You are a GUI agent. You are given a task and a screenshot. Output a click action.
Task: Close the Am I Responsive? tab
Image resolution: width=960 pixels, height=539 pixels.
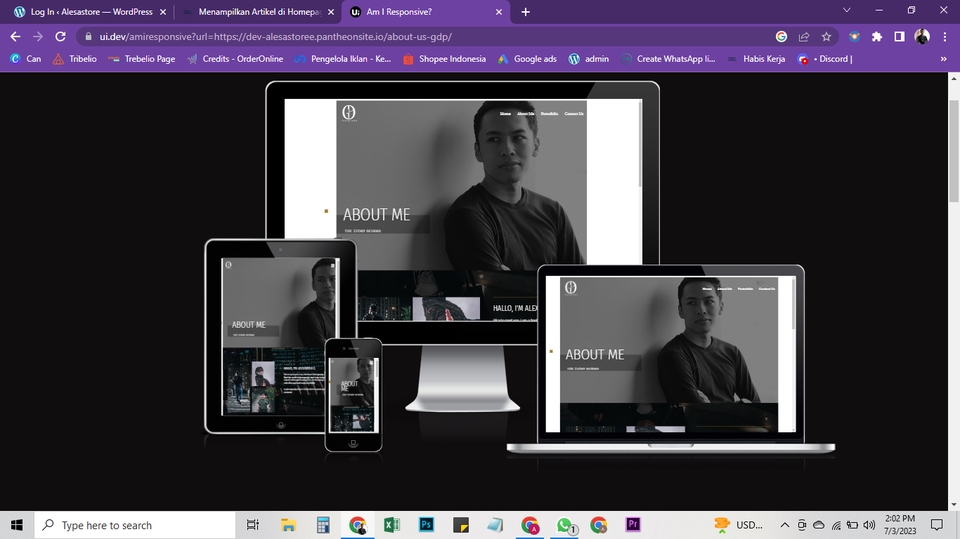click(498, 12)
